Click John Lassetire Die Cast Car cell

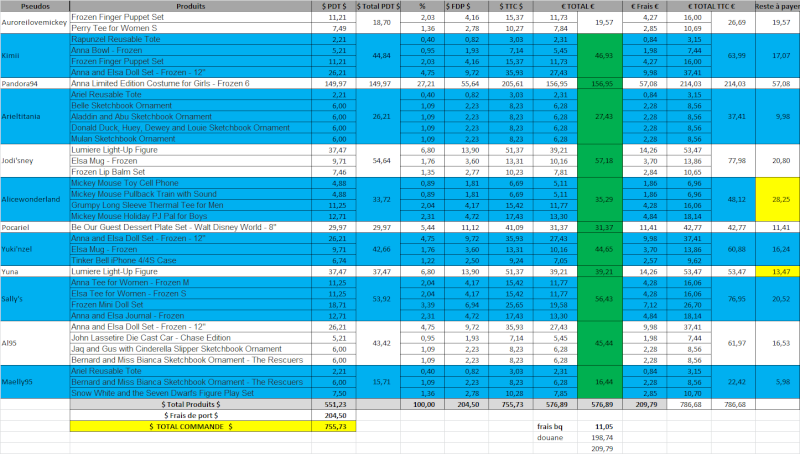190,338
